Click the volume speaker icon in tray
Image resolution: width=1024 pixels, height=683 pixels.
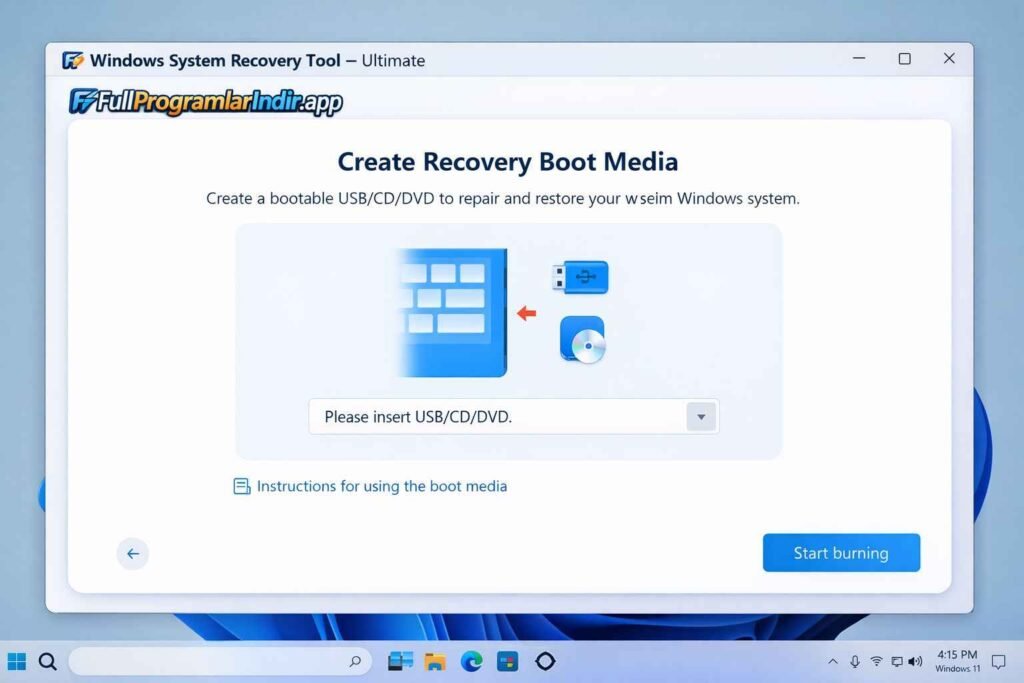click(915, 661)
